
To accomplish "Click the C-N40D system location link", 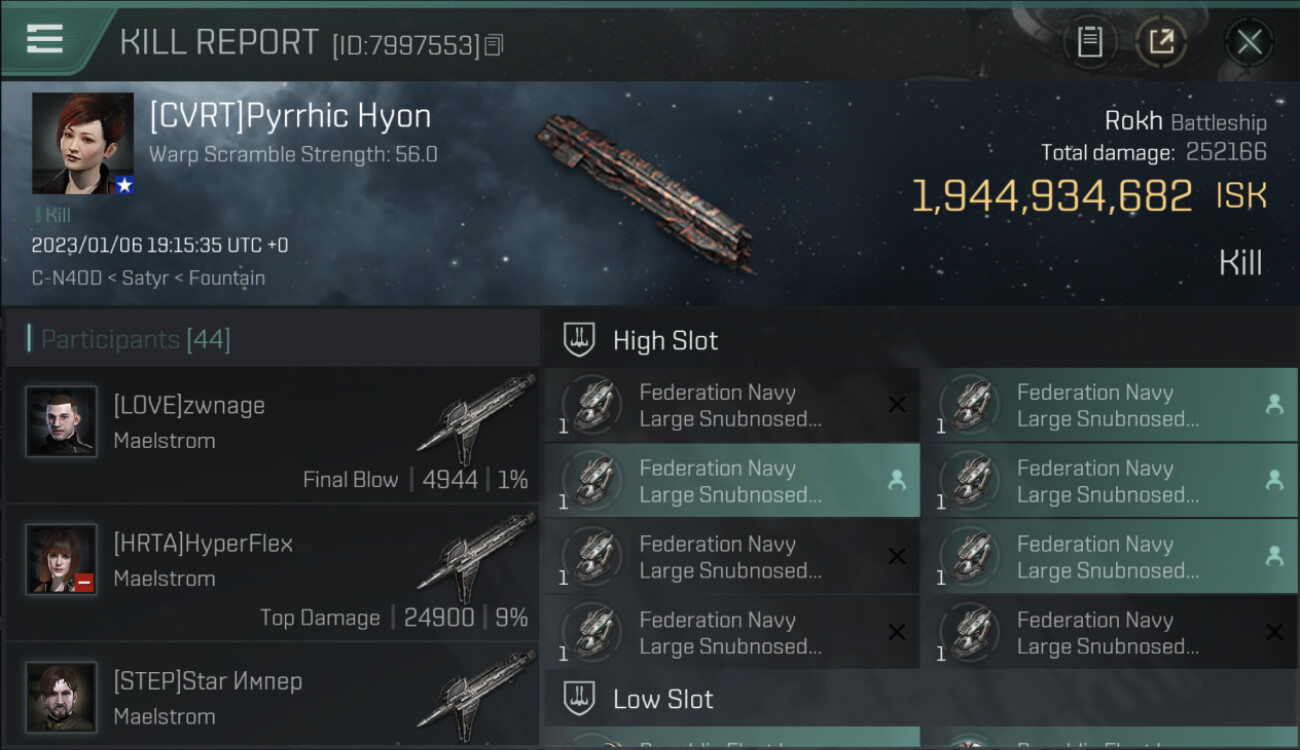I will point(65,278).
